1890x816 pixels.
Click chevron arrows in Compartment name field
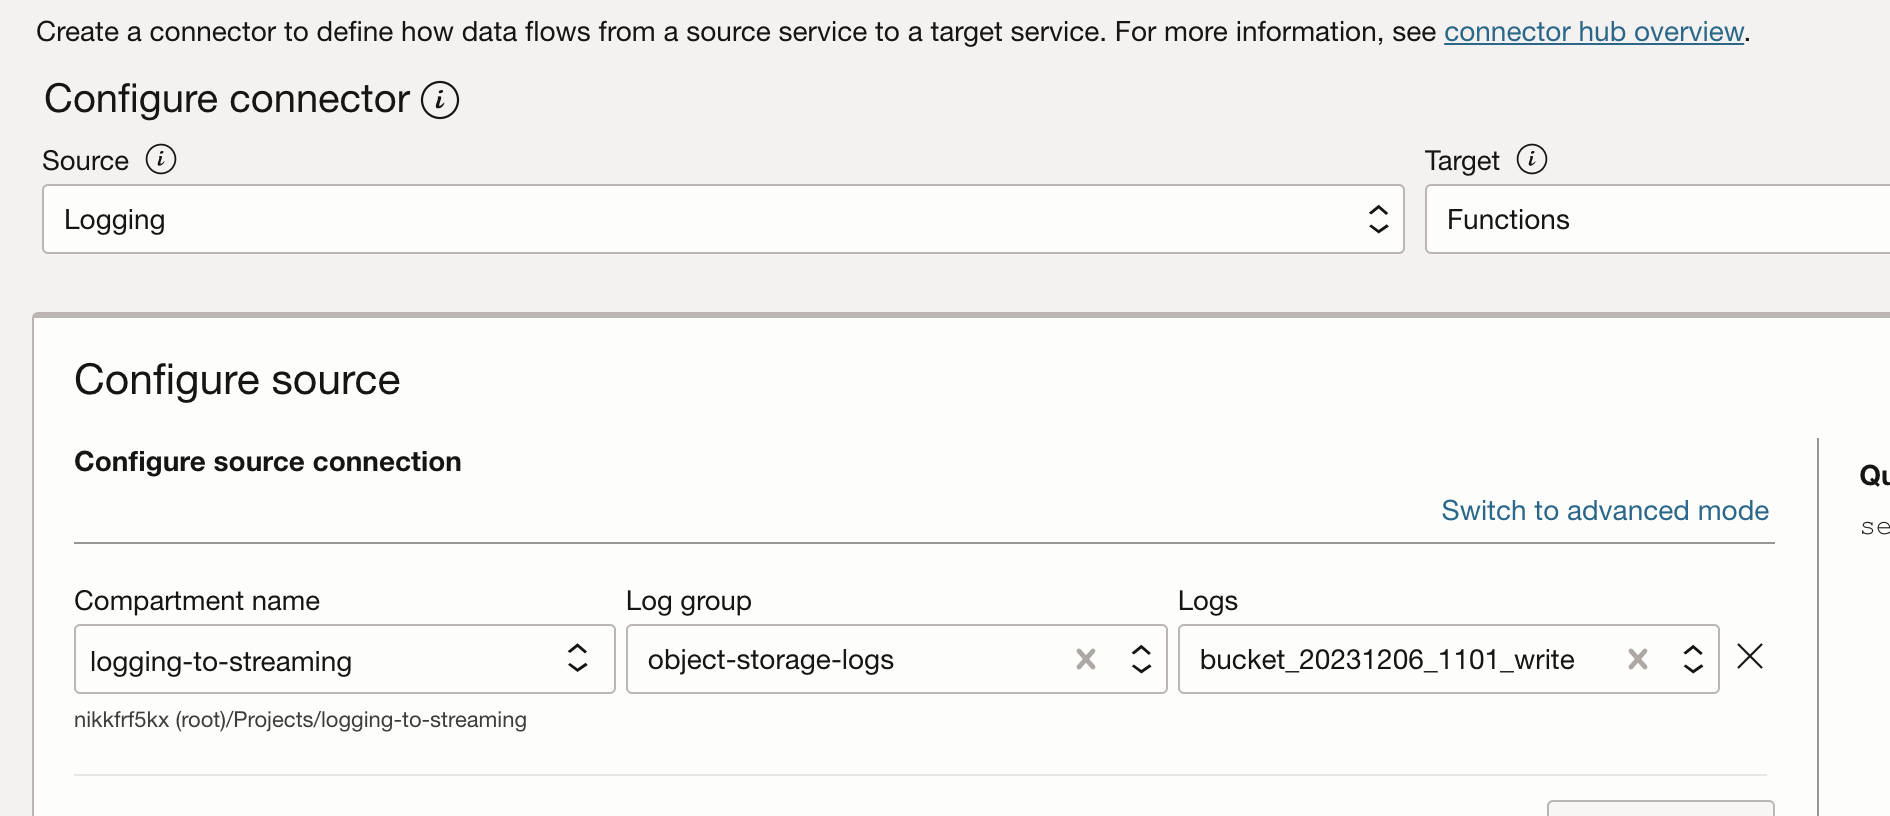point(578,658)
